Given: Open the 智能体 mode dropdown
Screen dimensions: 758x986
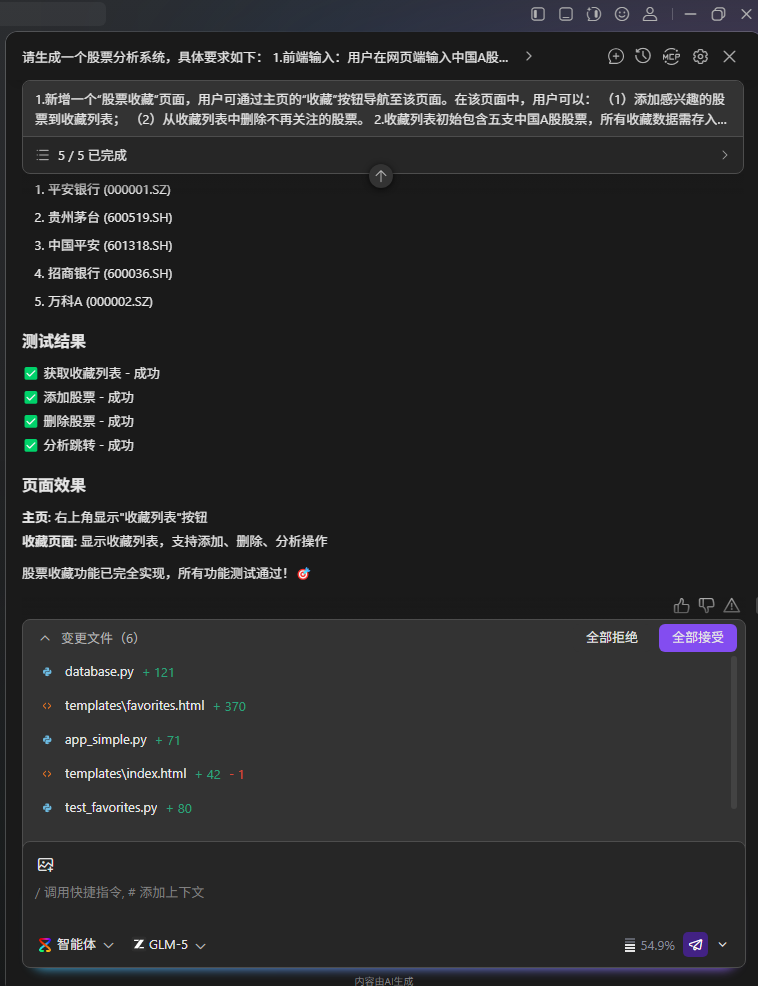Looking at the screenshot, I should click(x=76, y=944).
